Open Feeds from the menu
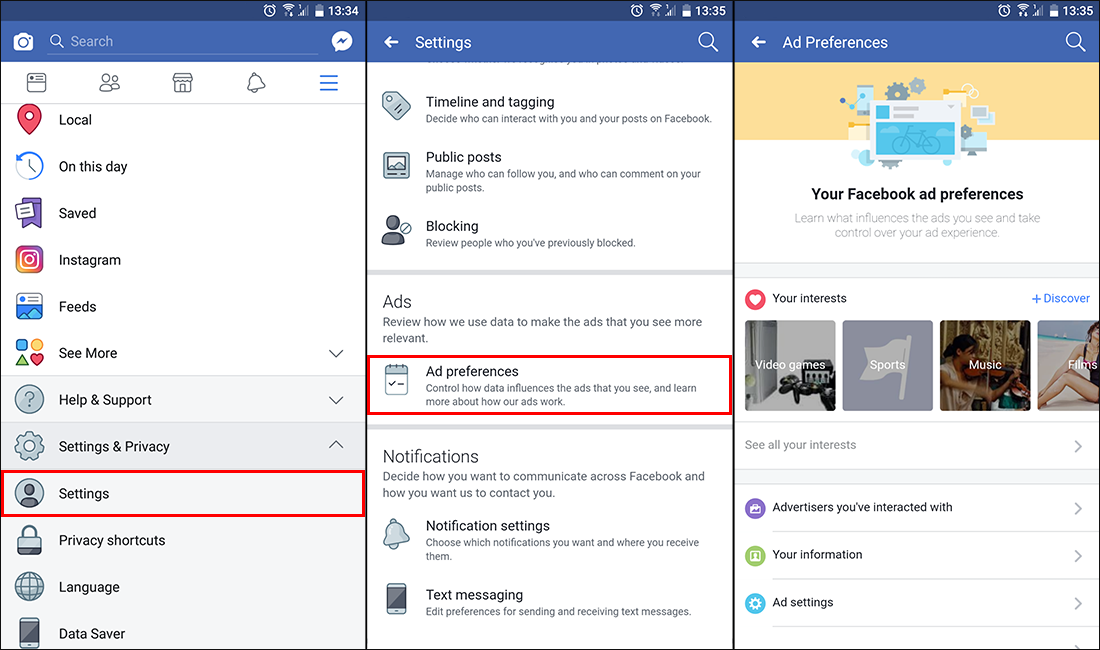The width and height of the screenshot is (1100, 650). (183, 306)
